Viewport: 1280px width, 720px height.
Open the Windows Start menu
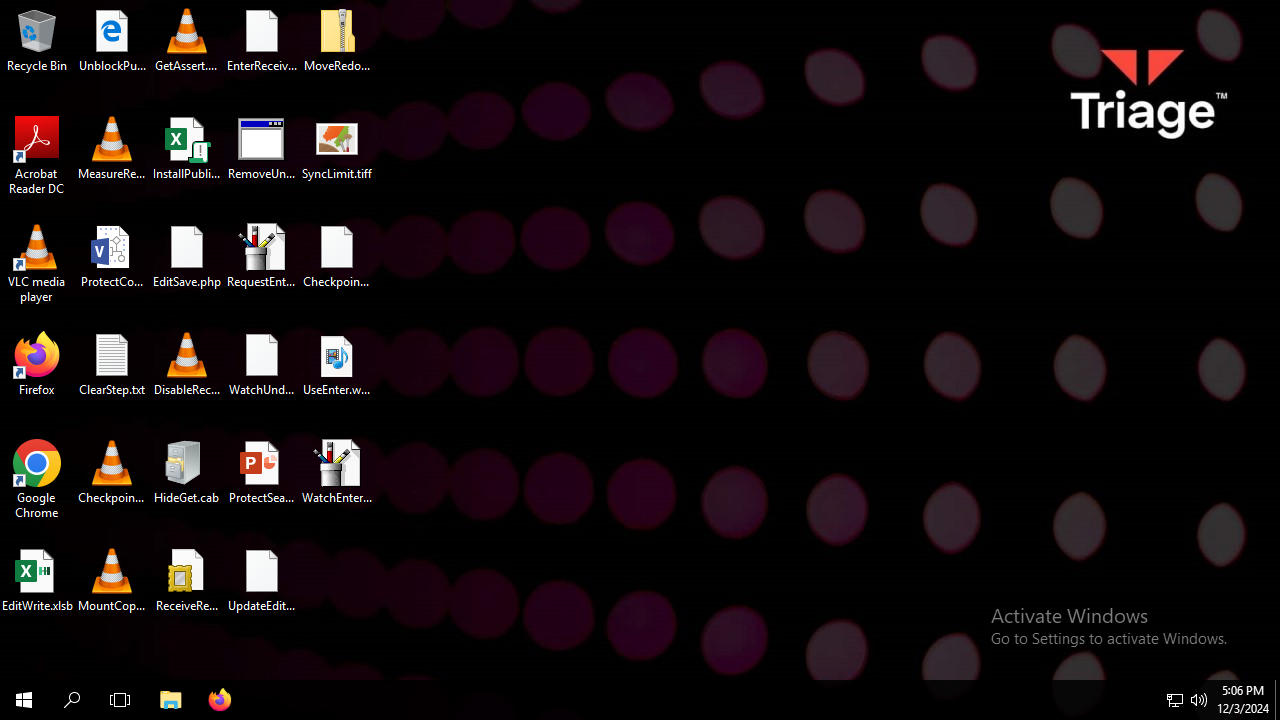[x=24, y=700]
